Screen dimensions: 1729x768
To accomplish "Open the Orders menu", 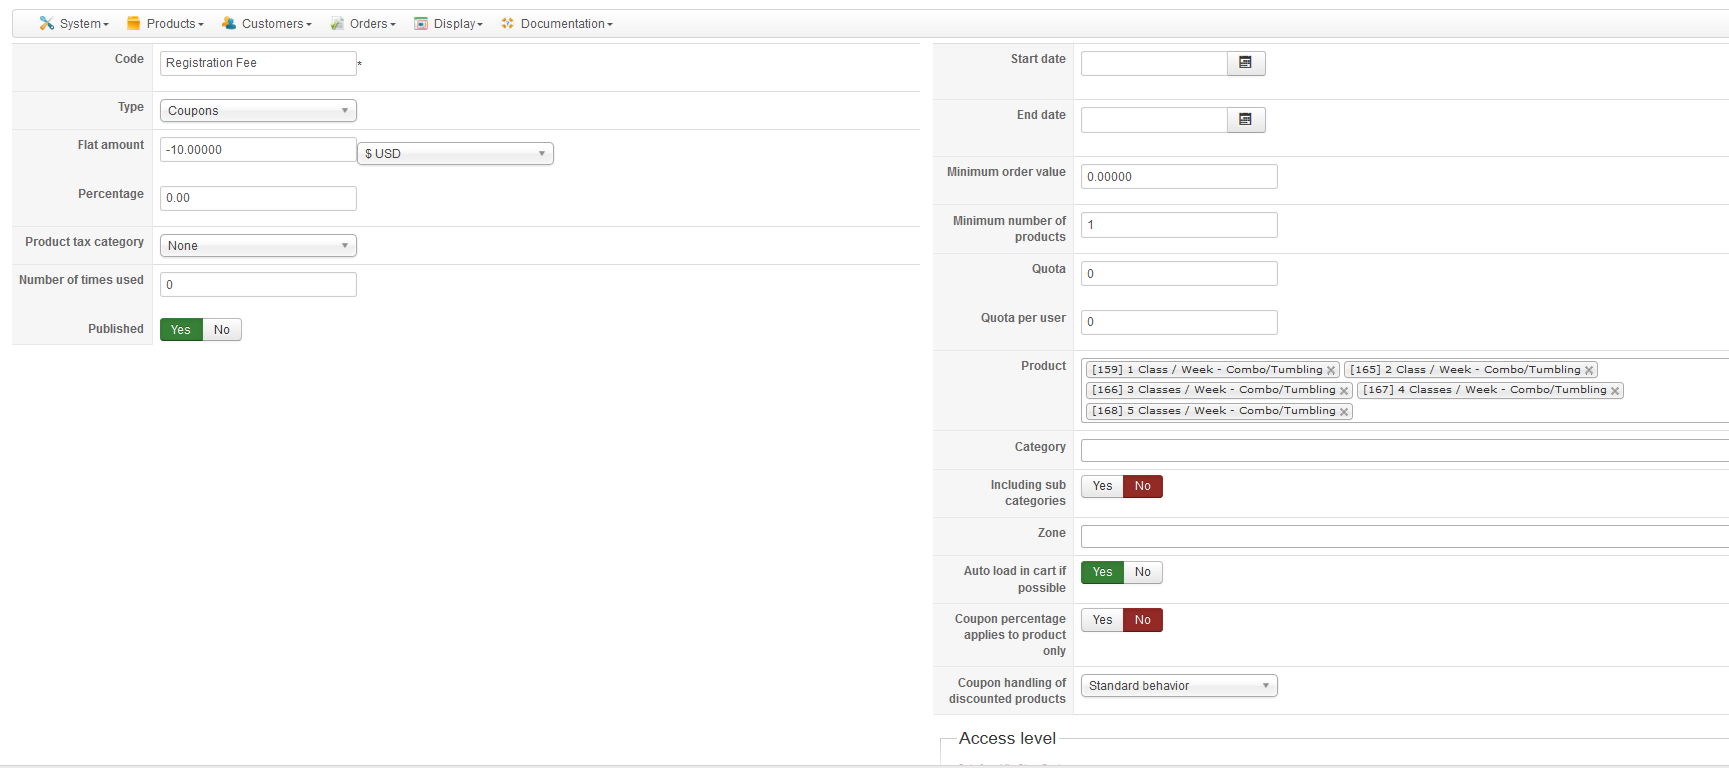I will pyautogui.click(x=363, y=23).
